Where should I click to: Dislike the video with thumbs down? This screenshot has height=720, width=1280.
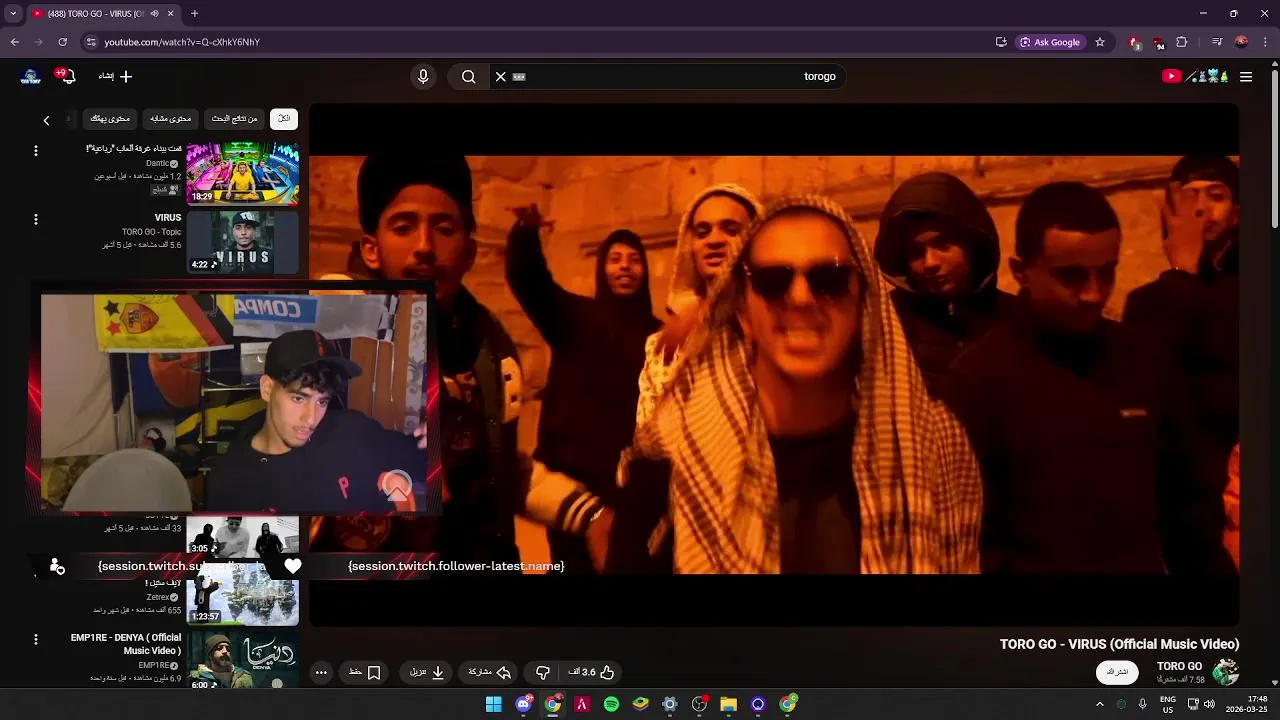point(543,673)
